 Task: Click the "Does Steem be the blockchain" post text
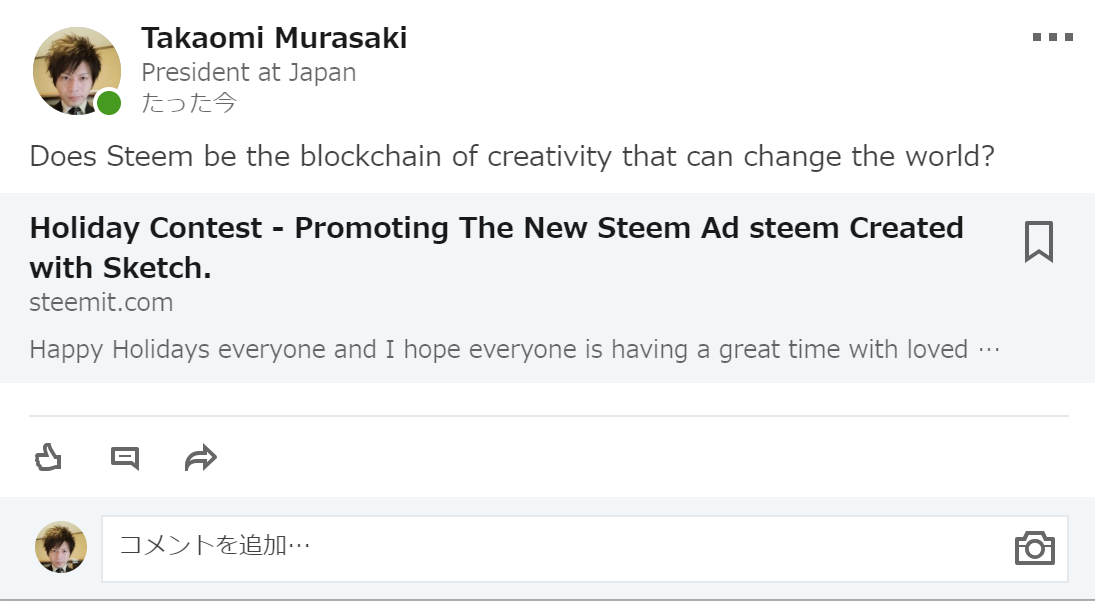click(512, 157)
